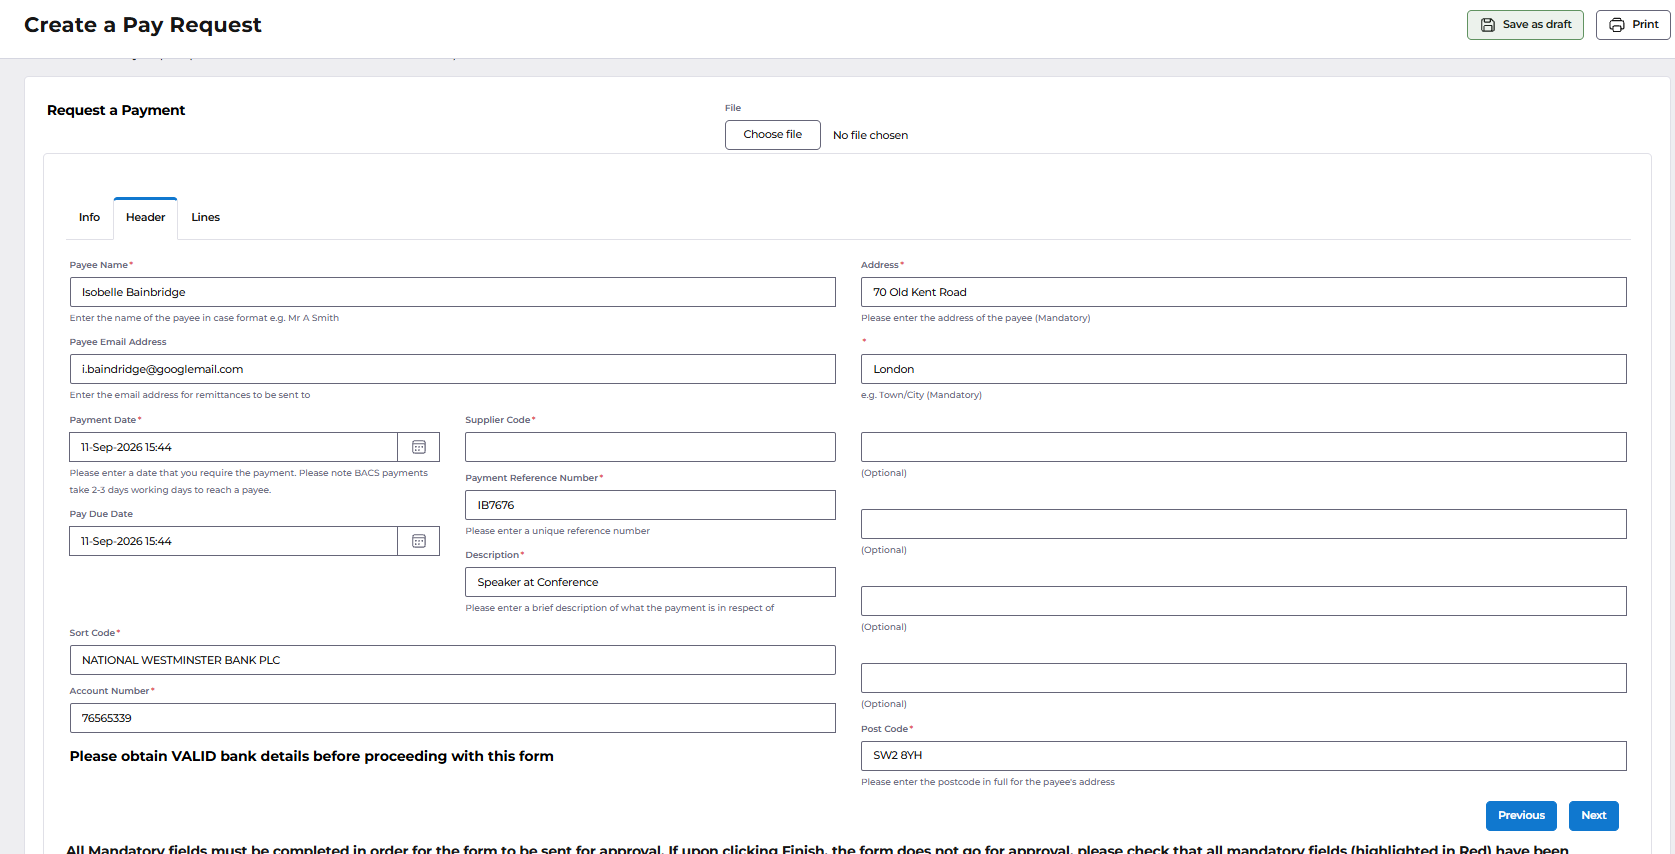Select the Header tab
Viewport: 1675px width, 854px height.
coord(146,217)
